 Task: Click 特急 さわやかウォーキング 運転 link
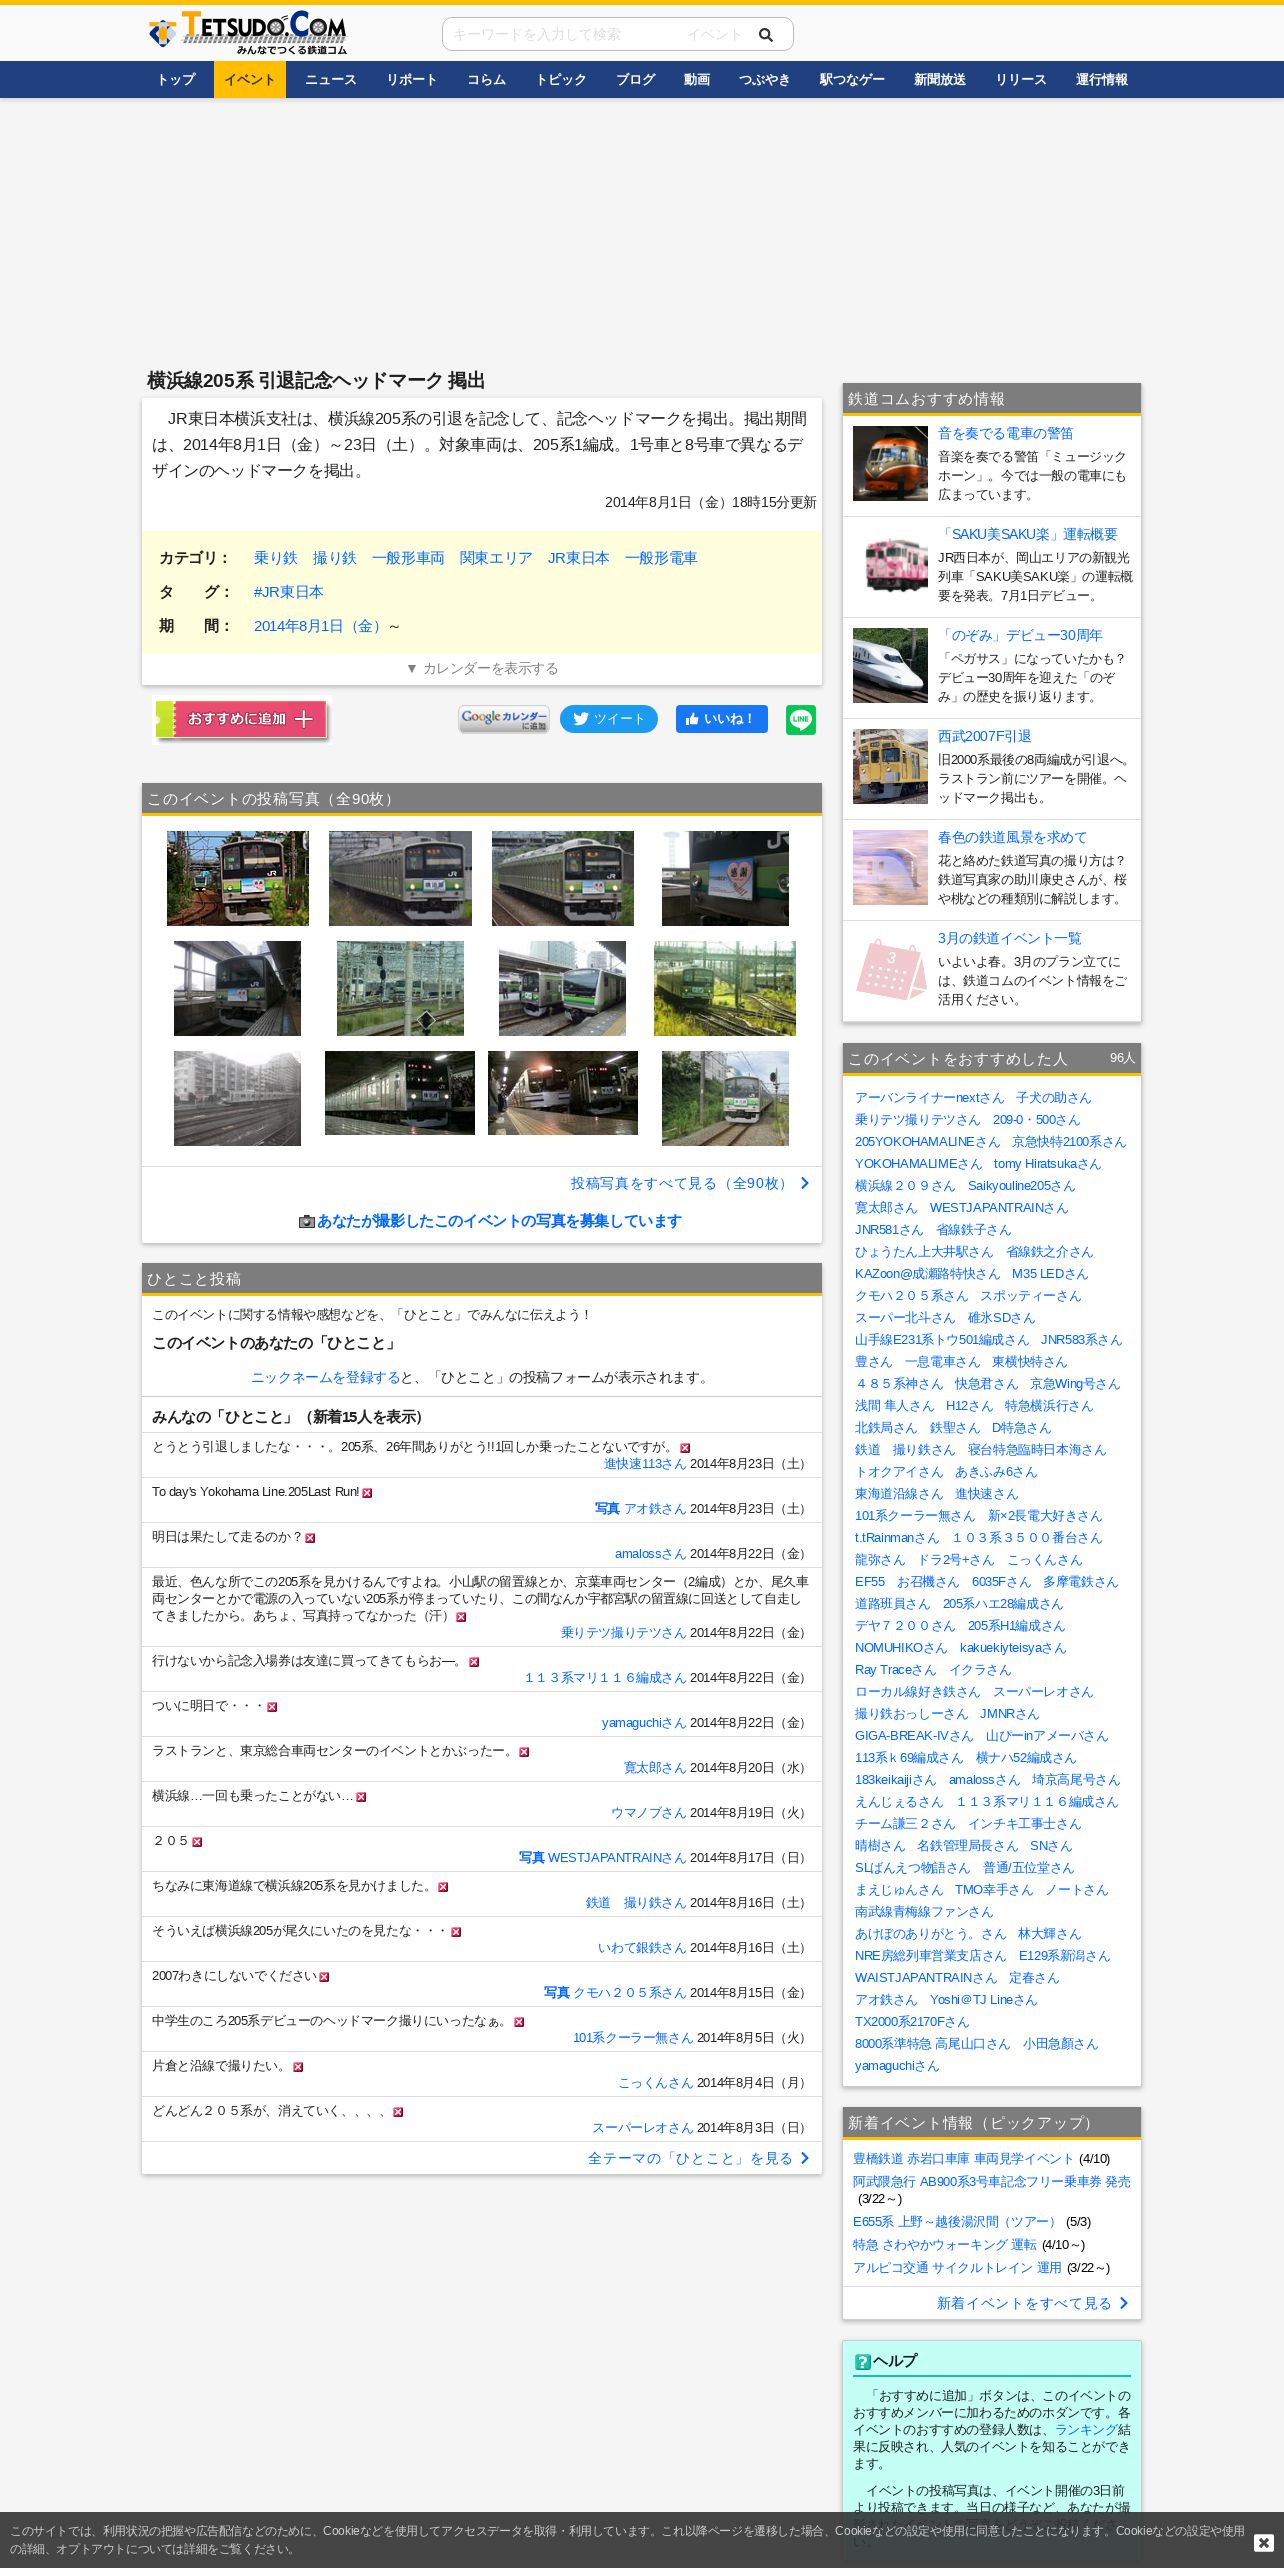[x=945, y=2244]
